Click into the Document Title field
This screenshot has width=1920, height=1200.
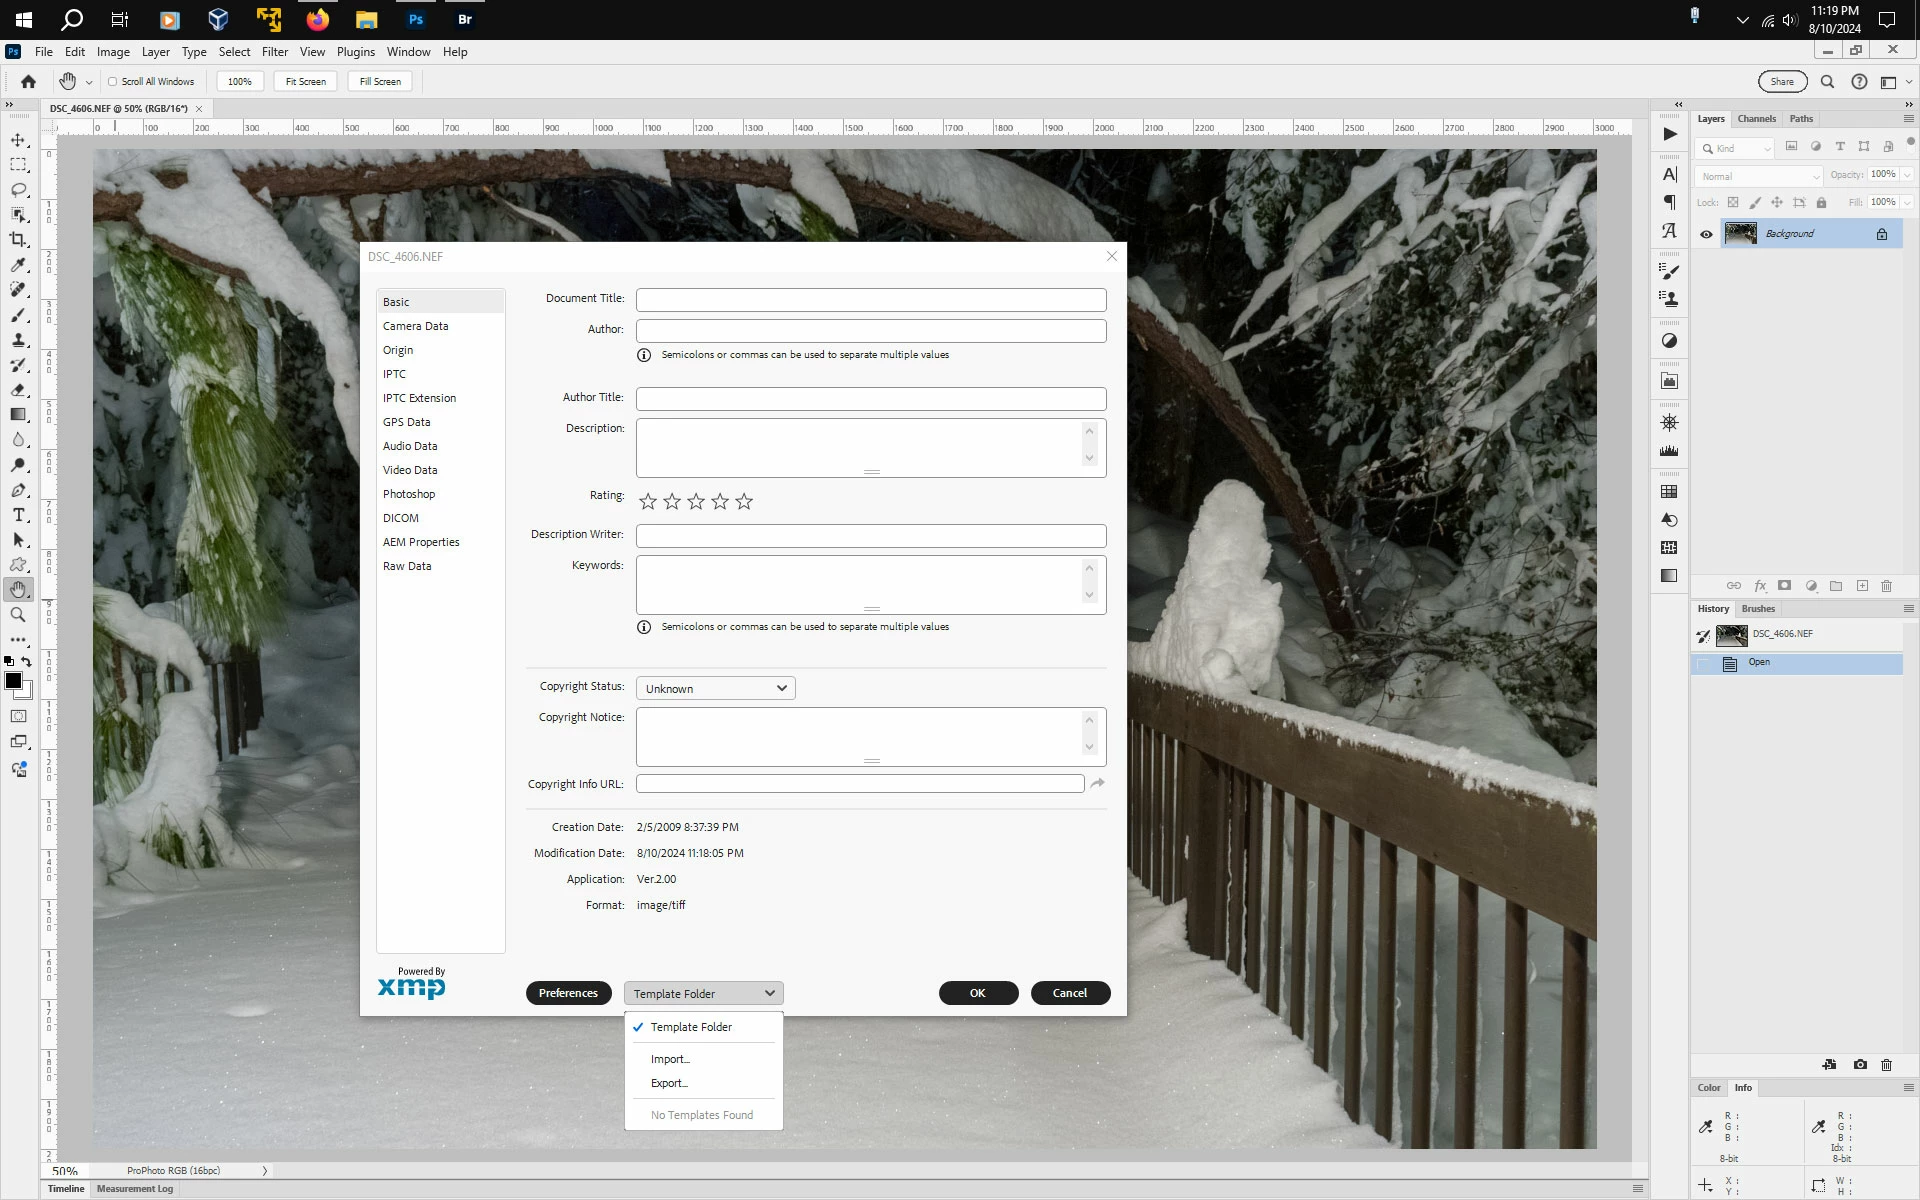point(870,300)
